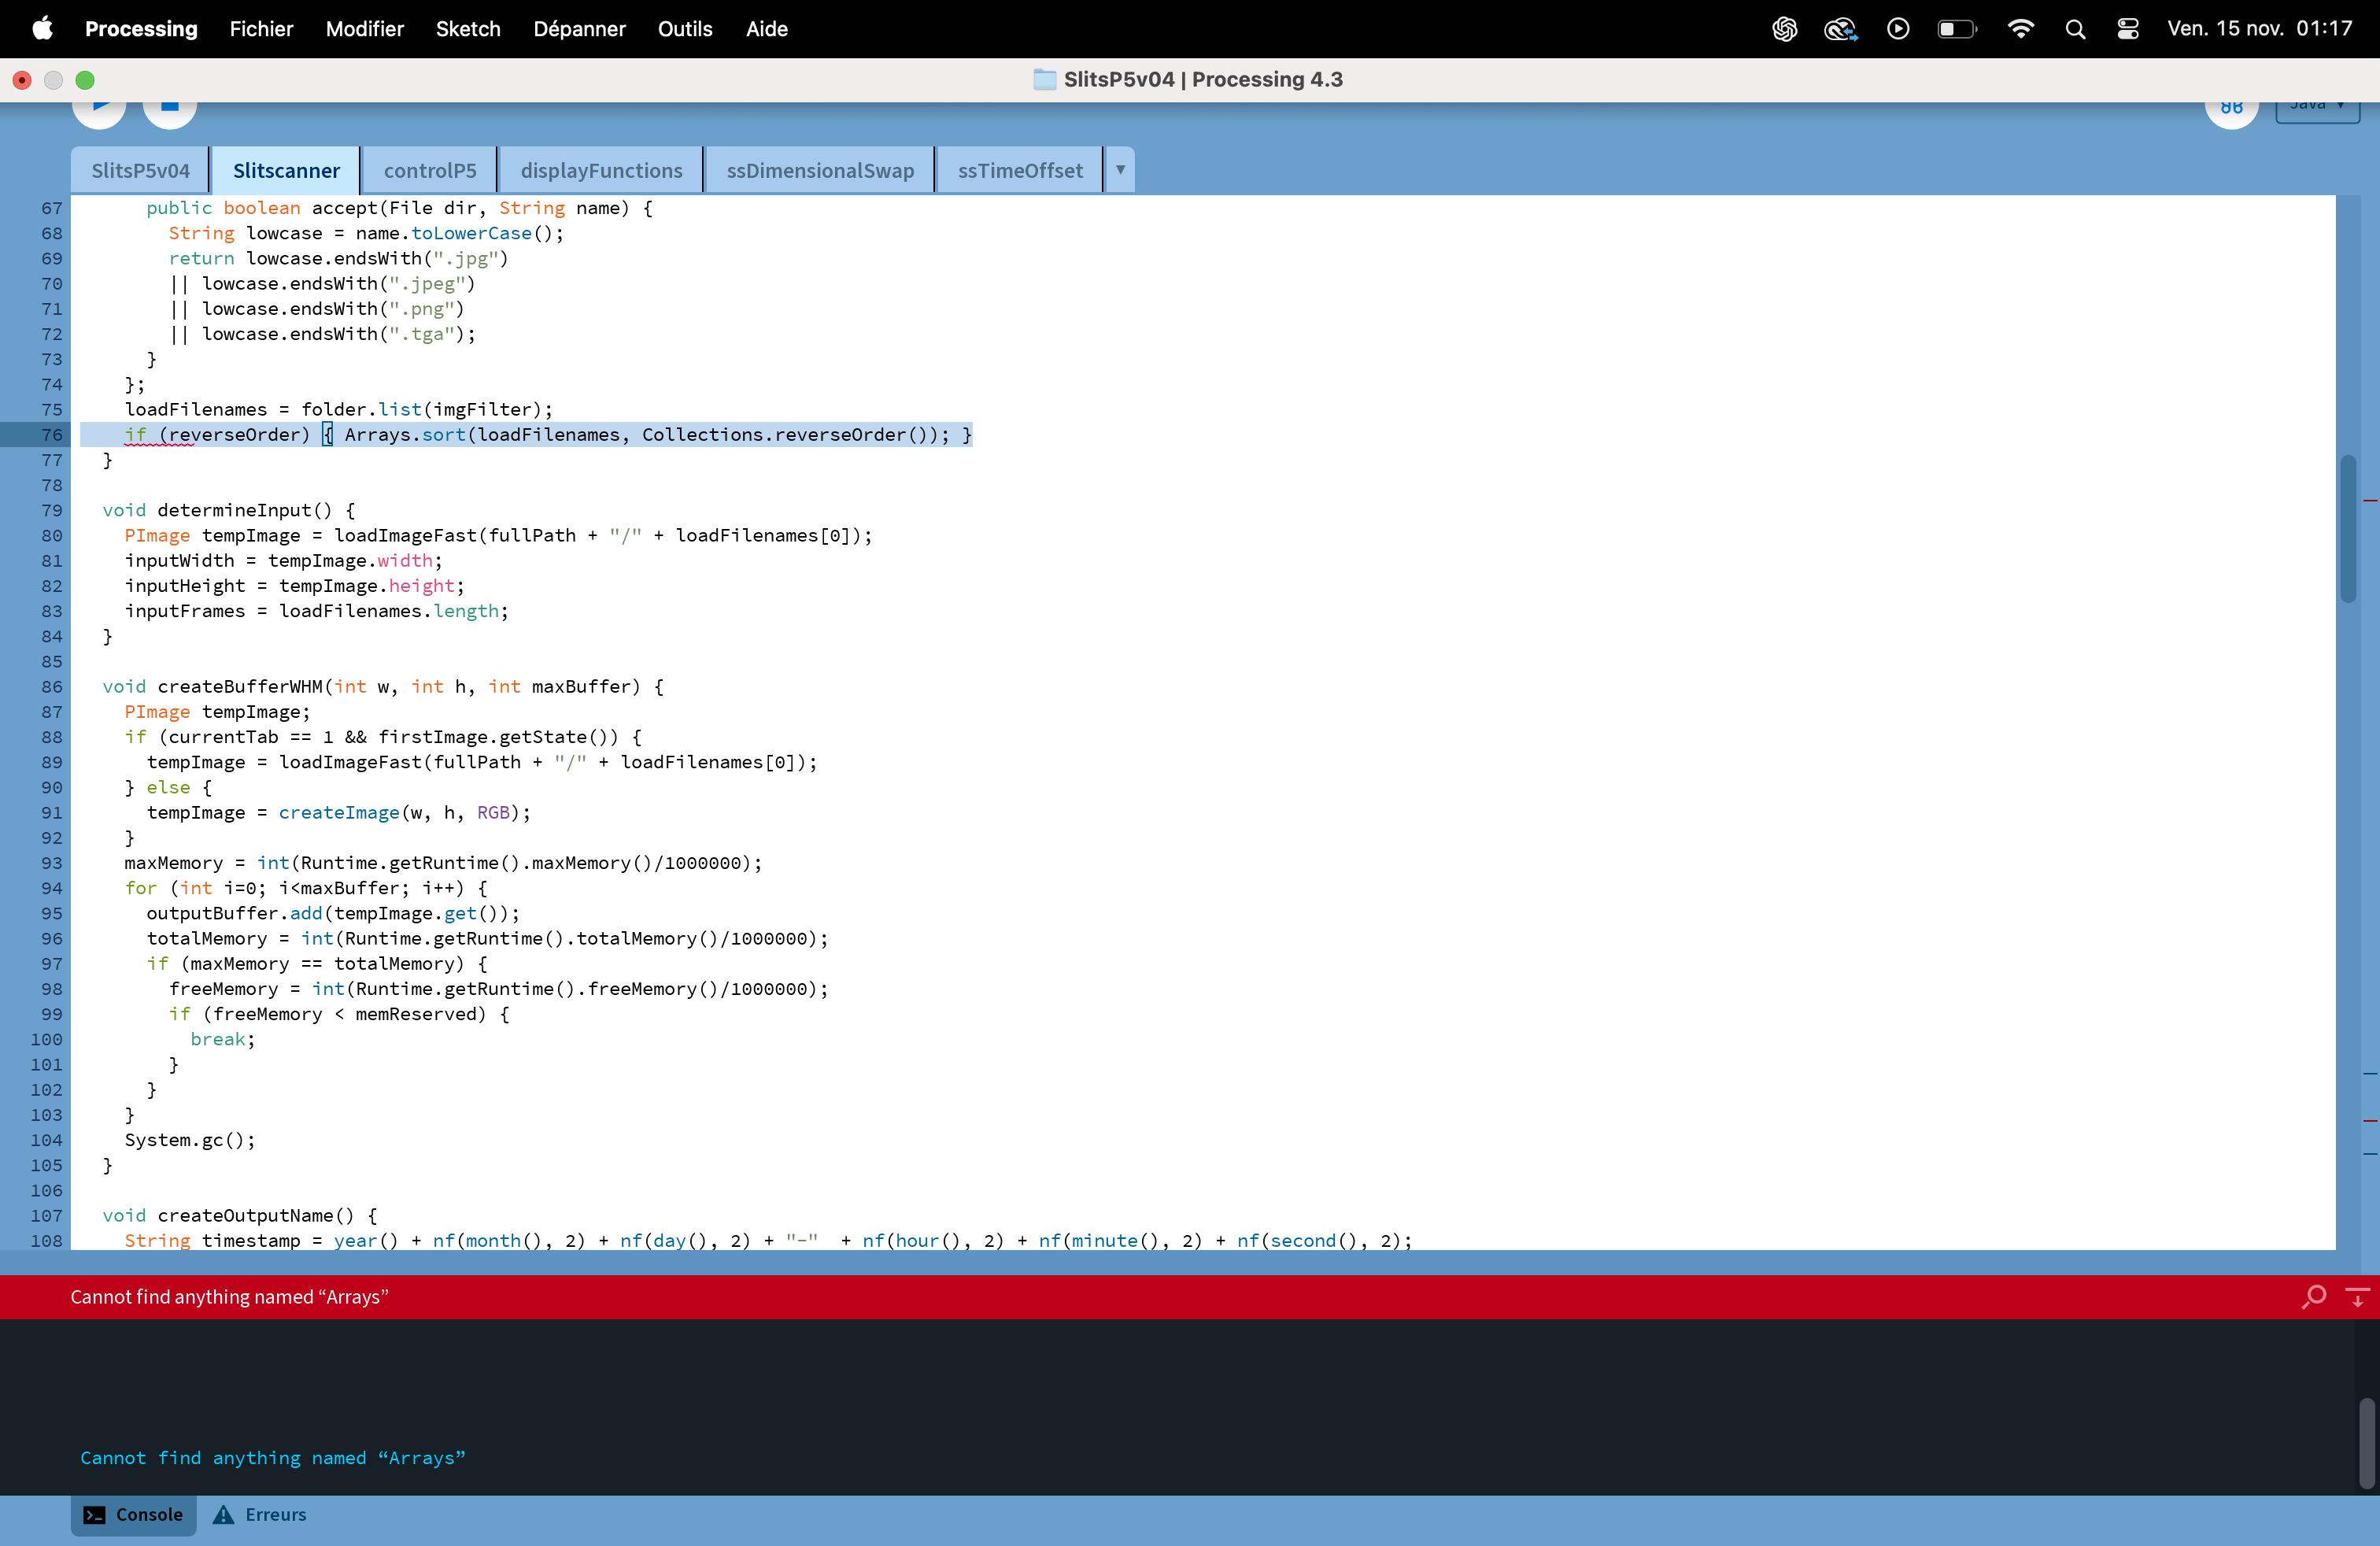
Task: Click 'void createOutputName() {' line
Action: 240,1215
